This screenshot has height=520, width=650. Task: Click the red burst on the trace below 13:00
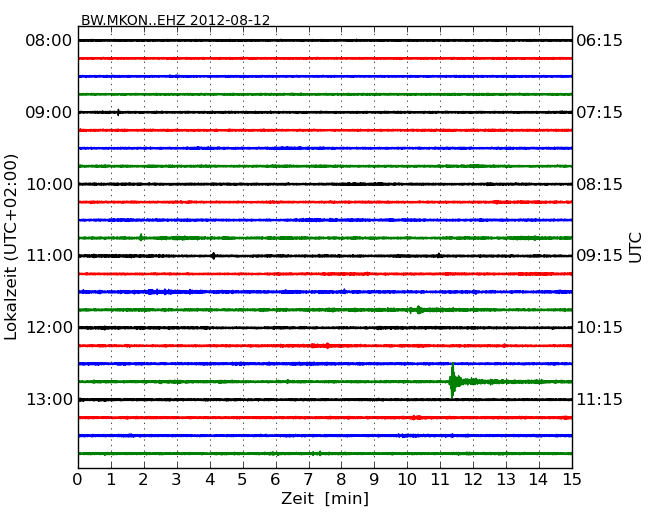tap(416, 418)
